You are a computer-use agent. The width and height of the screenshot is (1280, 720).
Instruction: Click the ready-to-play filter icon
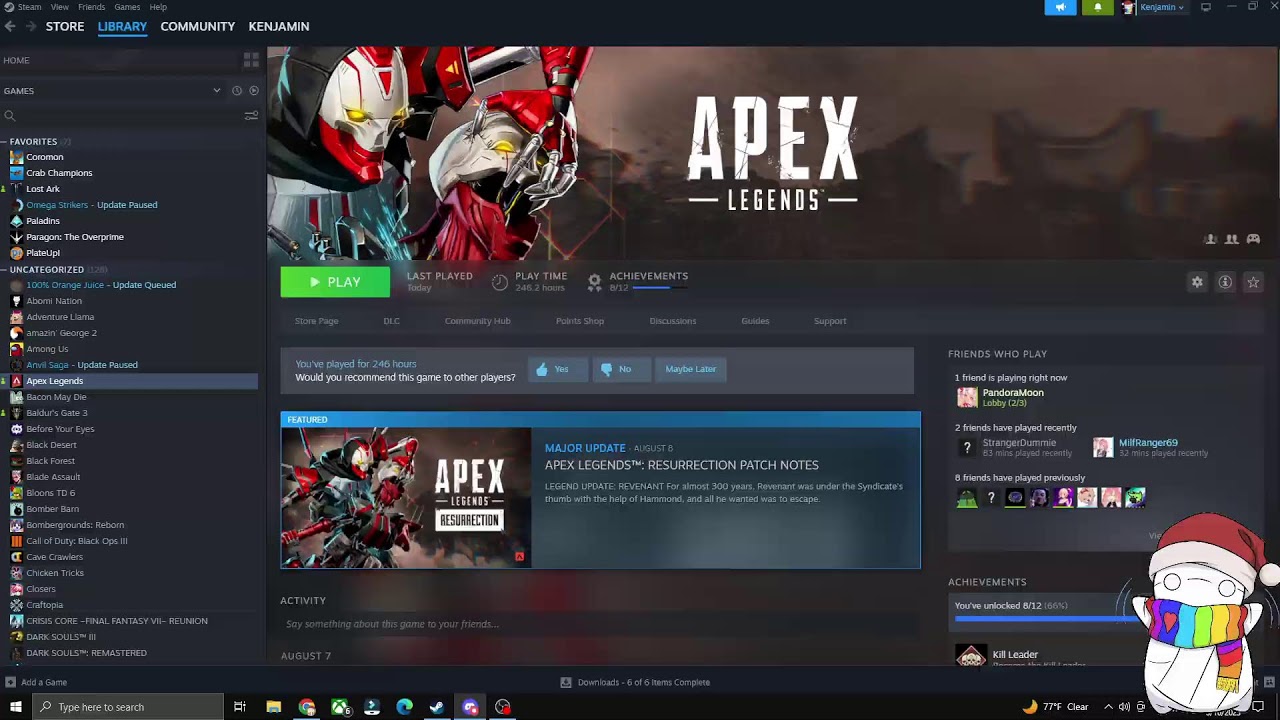point(254,91)
